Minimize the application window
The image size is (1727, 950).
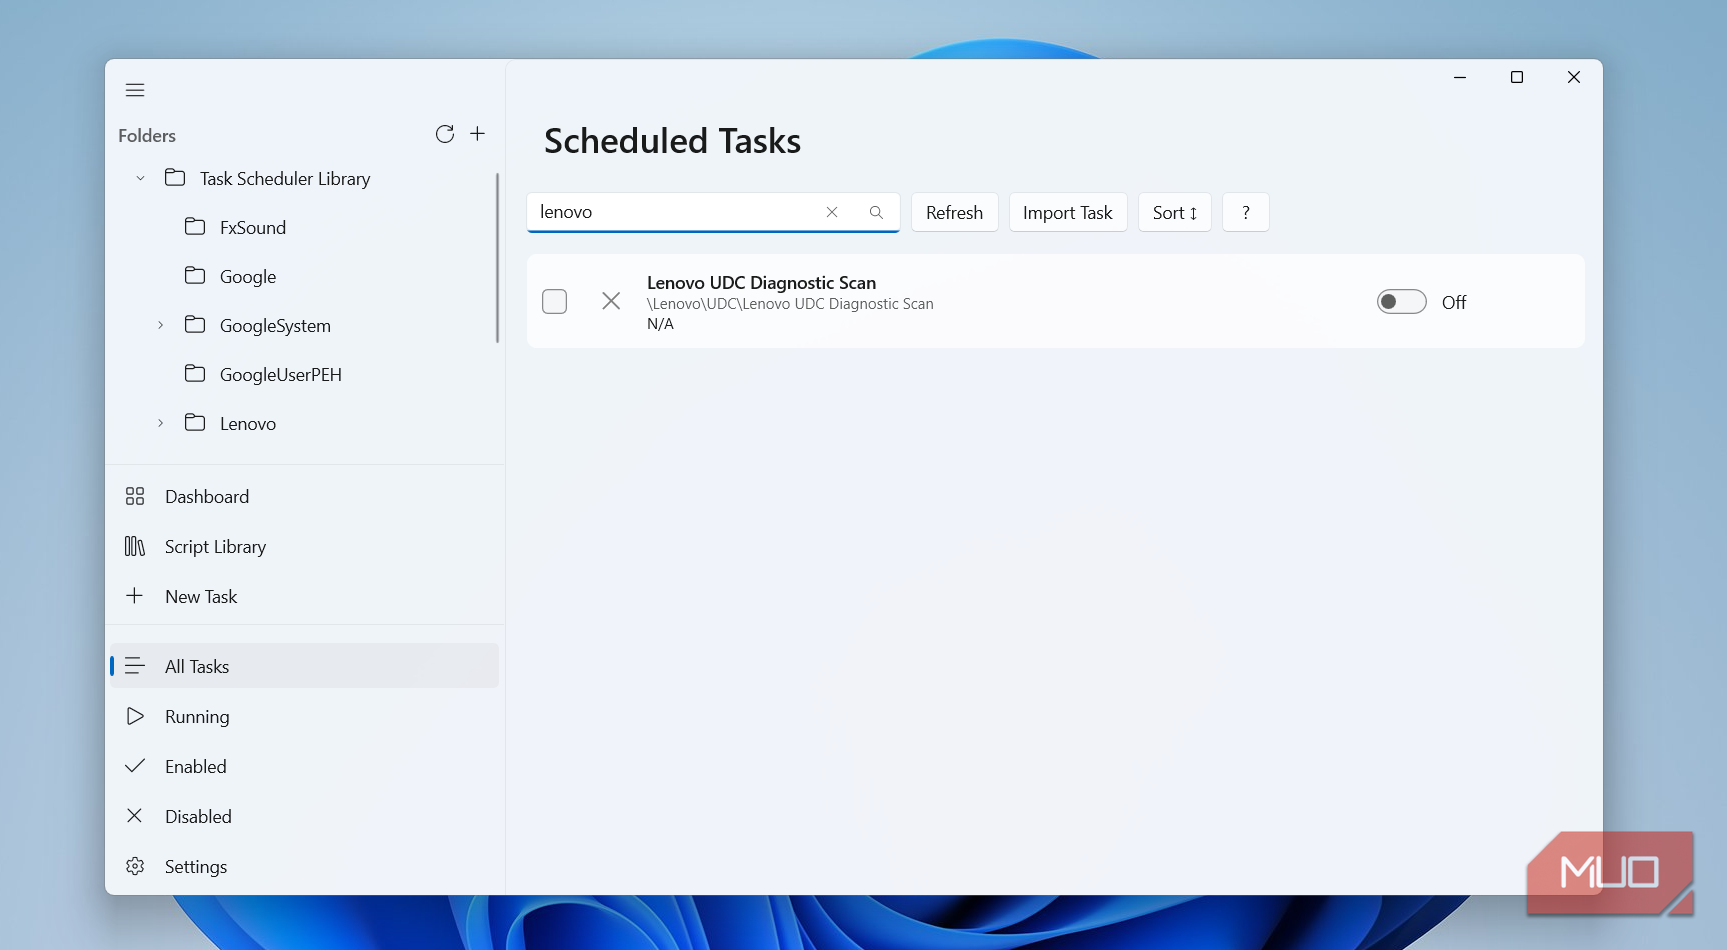click(1460, 77)
